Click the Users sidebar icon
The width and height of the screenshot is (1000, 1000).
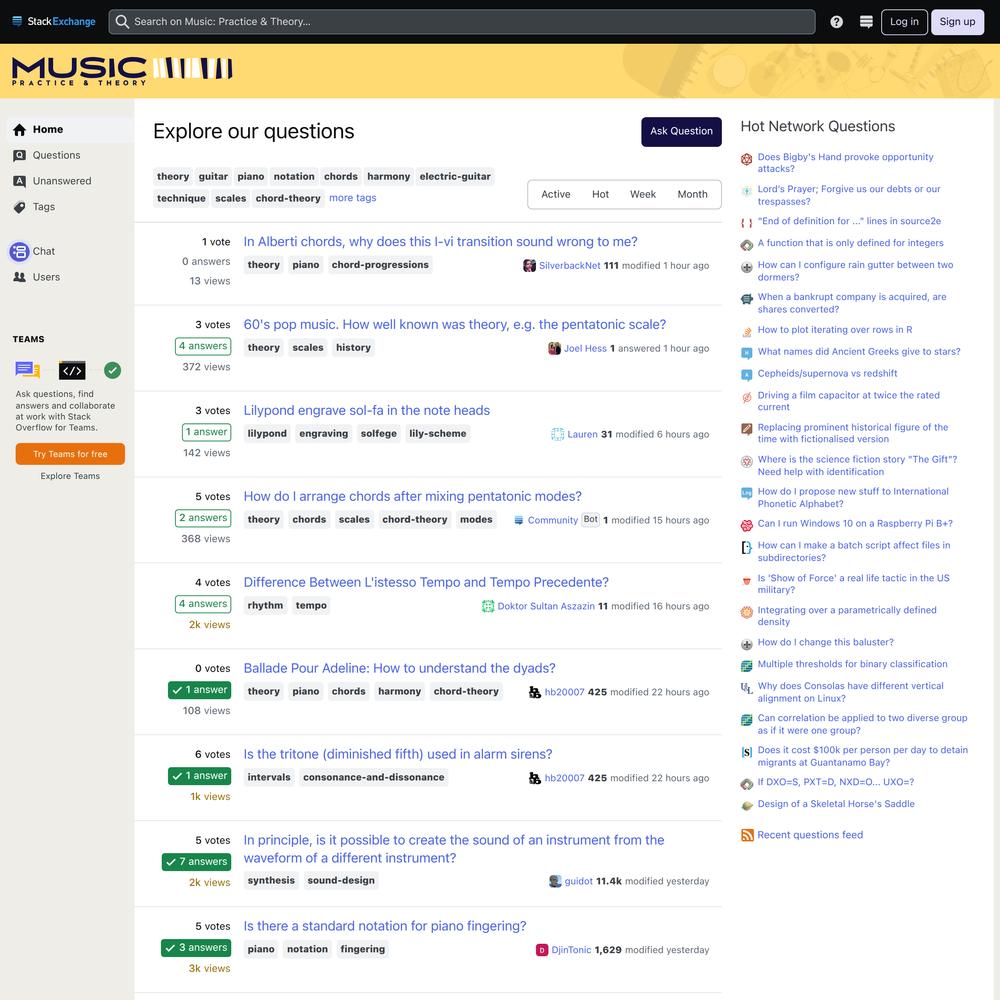point(20,277)
